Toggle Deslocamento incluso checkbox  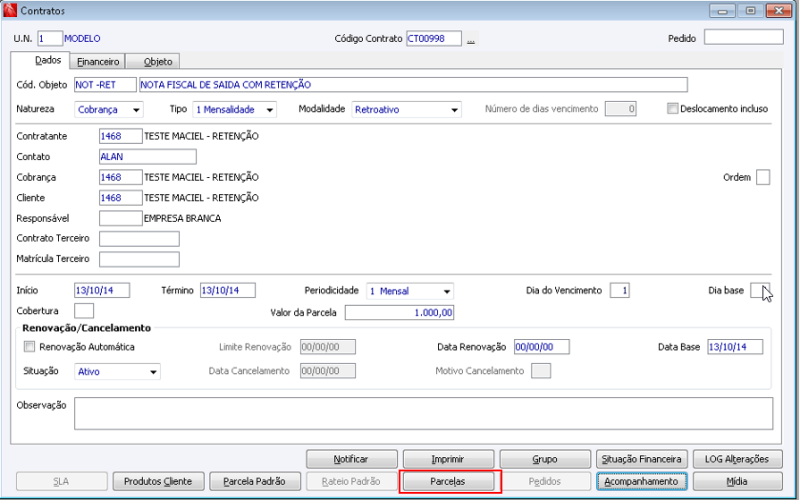(x=672, y=109)
